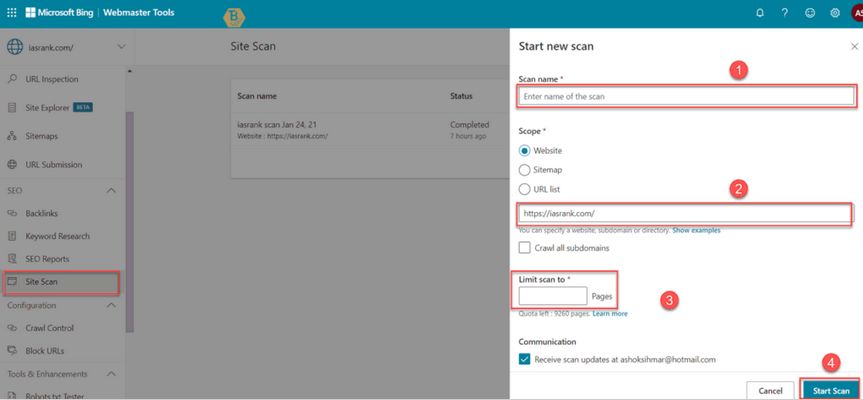
Task: Select the URL list scope option
Action: [x=525, y=189]
